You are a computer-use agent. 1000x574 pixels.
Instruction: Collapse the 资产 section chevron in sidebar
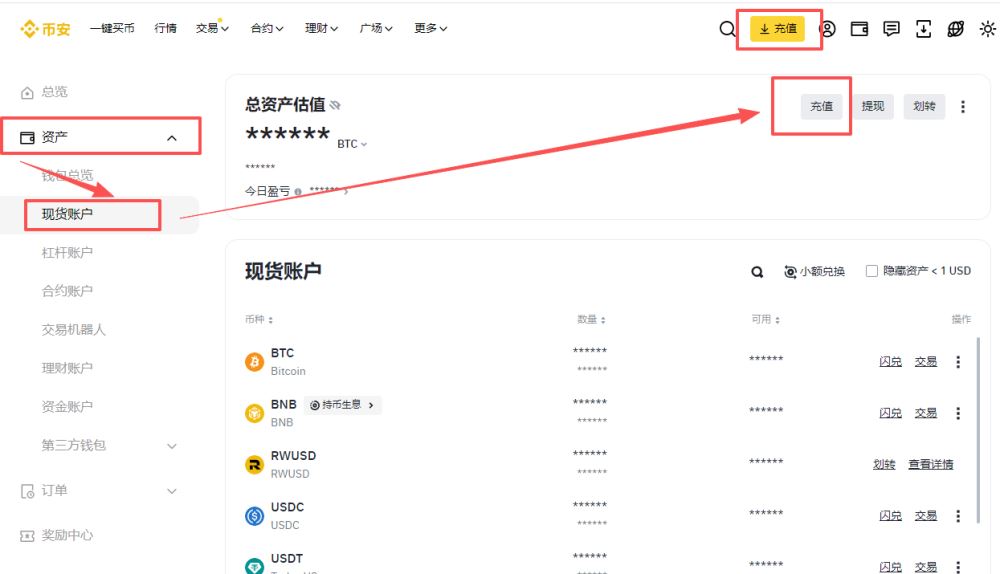(172, 138)
